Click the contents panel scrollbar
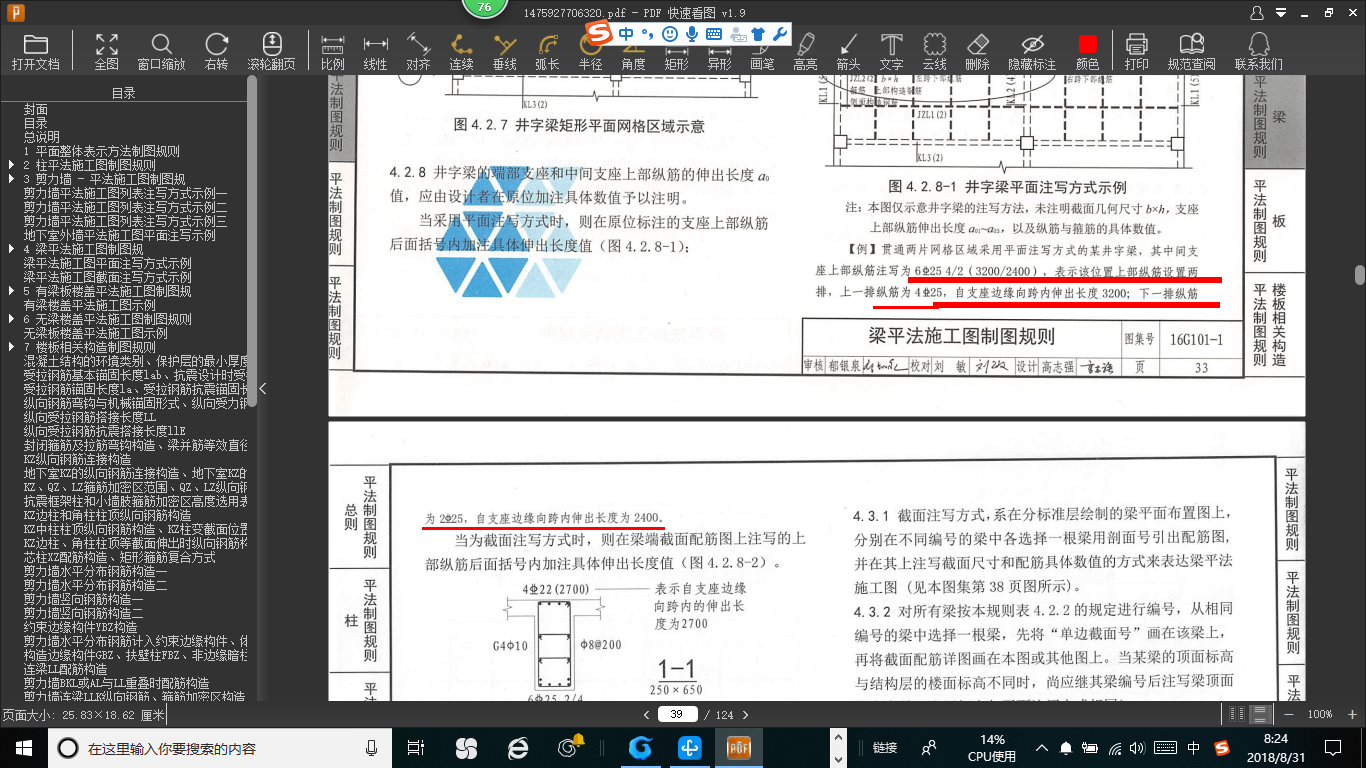The width and height of the screenshot is (1366, 768). pyautogui.click(x=252, y=242)
